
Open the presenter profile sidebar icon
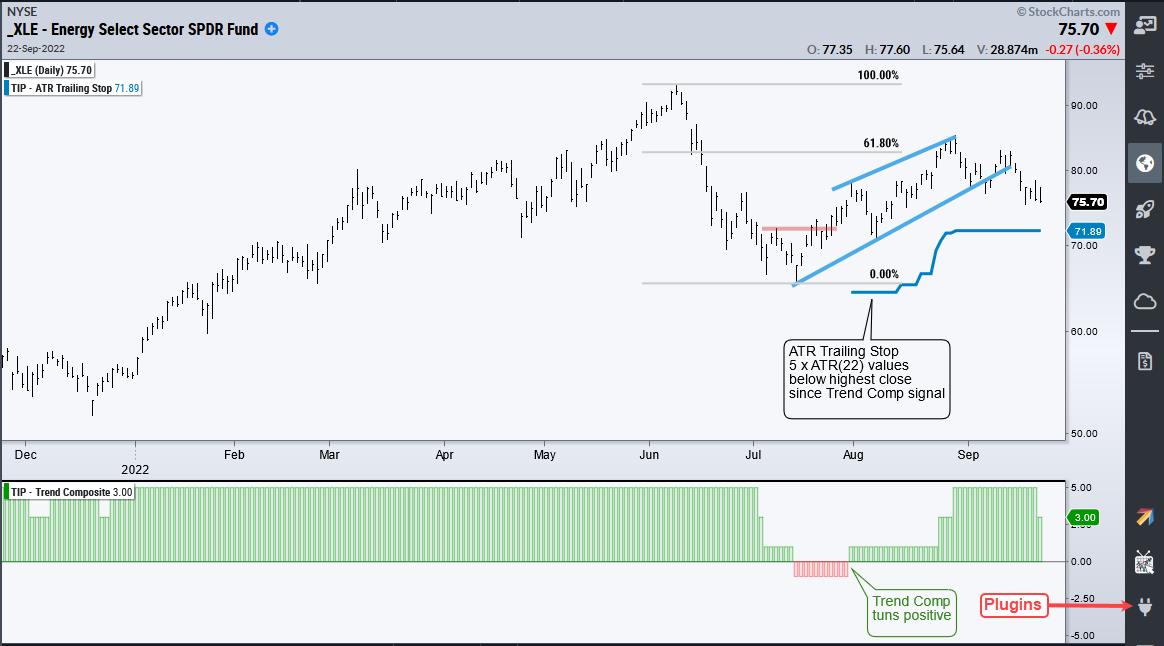coord(1144,25)
